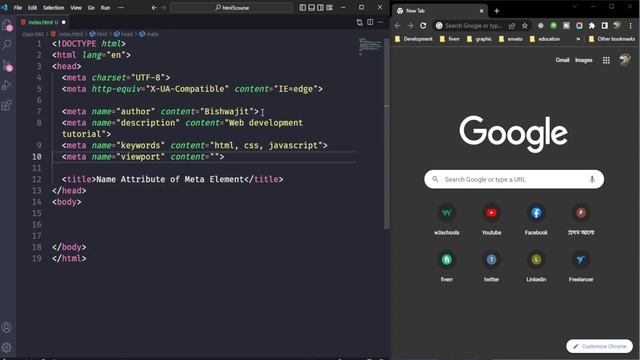
Task: Open the Chrome Extensions puzzle menu
Action: click(x=592, y=26)
